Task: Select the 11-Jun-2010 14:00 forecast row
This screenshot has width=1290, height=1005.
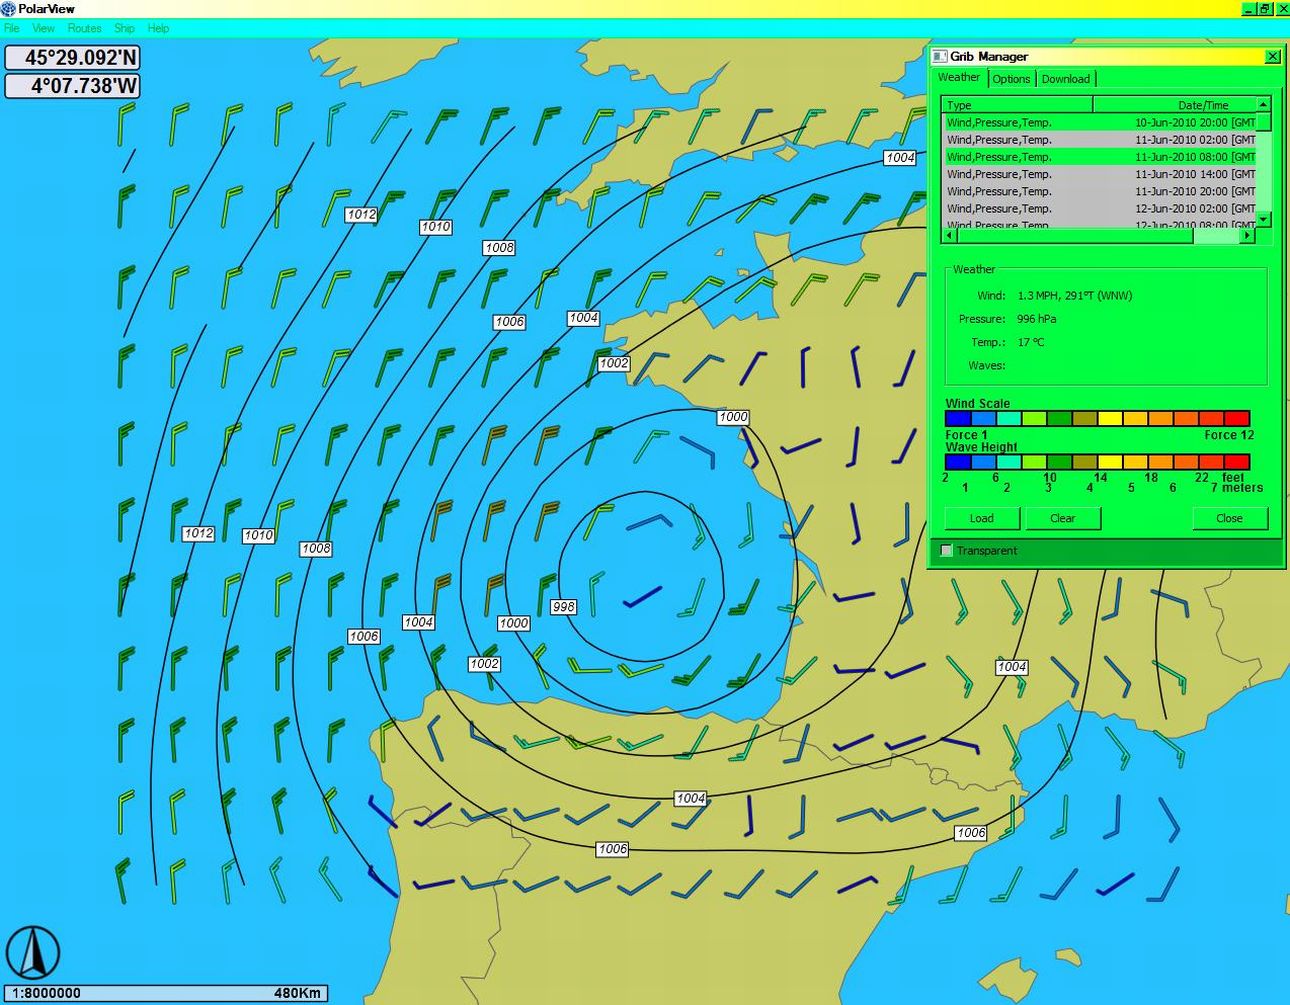Action: point(1100,174)
